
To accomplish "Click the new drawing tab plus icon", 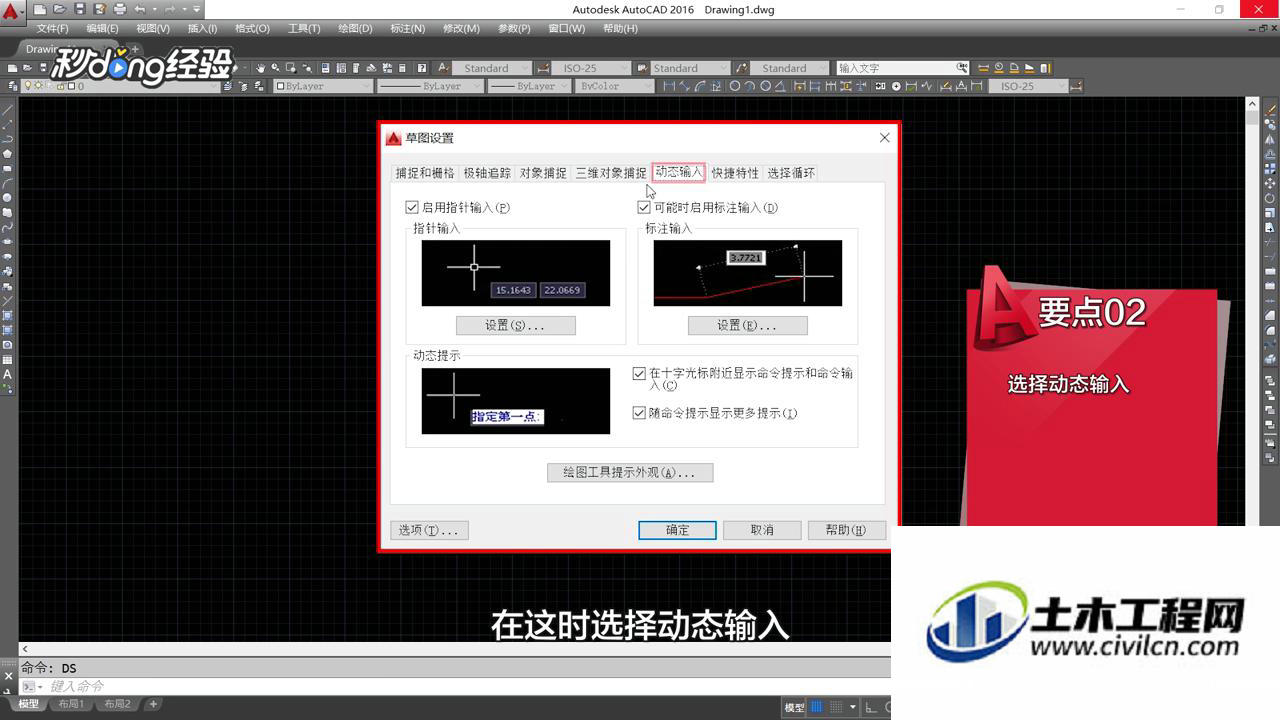I will pyautogui.click(x=135, y=49).
